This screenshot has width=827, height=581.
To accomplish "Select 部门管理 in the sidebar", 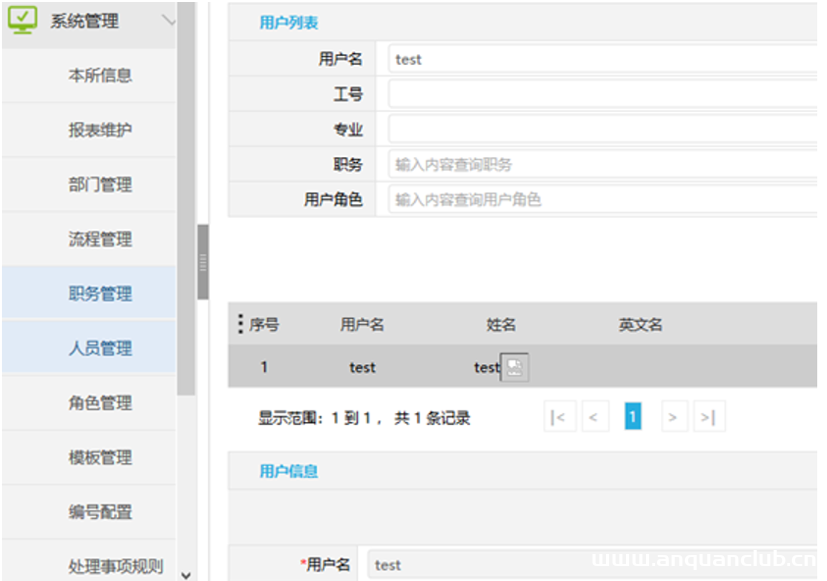I will click(x=100, y=185).
